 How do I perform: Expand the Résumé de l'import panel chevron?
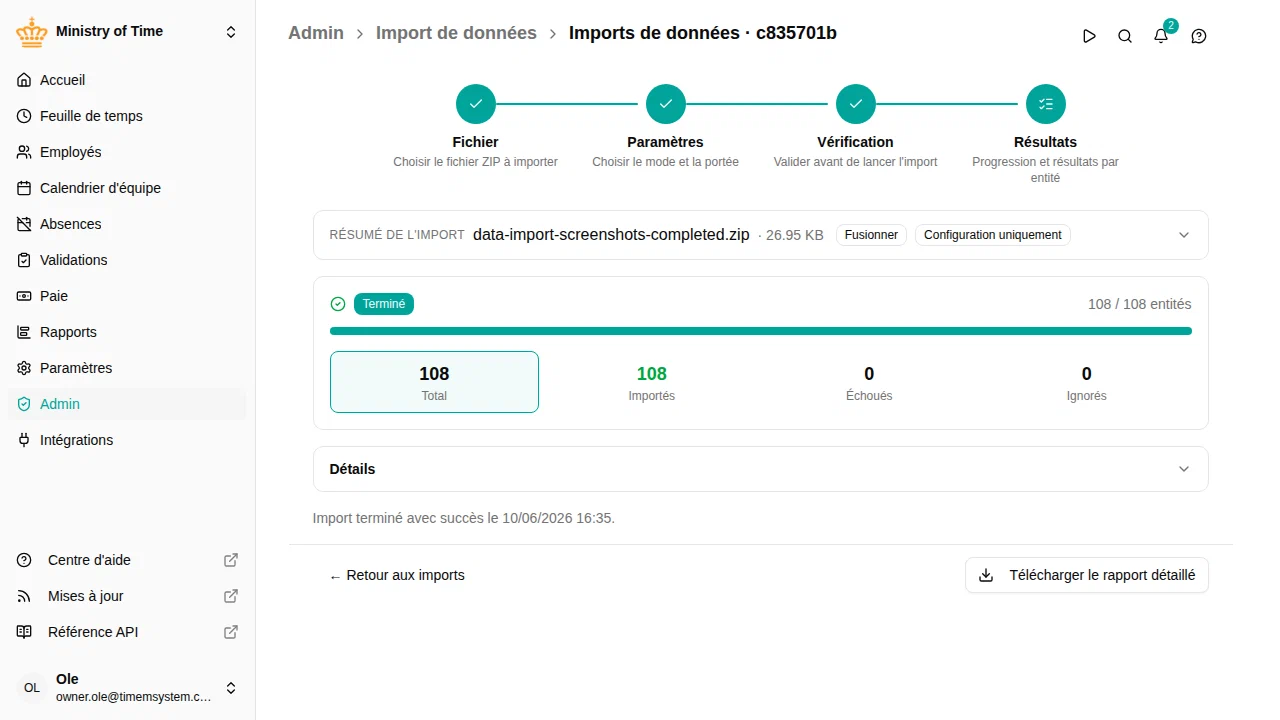click(x=1184, y=235)
